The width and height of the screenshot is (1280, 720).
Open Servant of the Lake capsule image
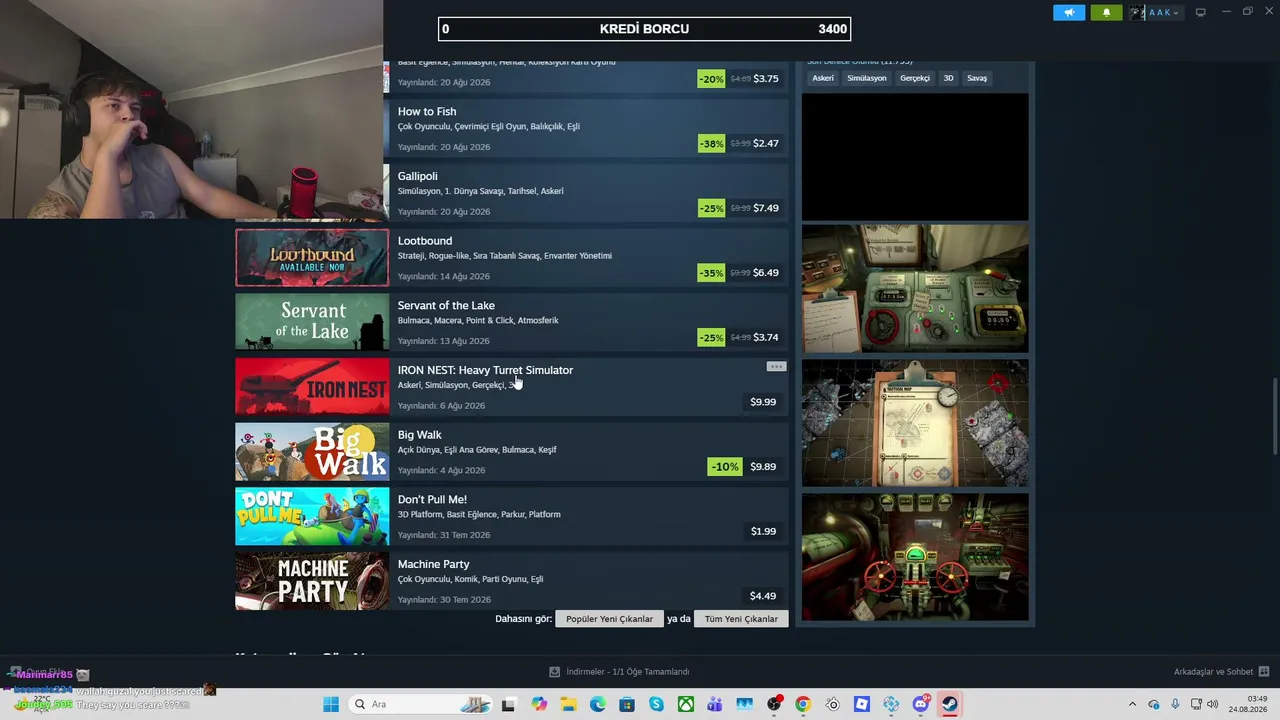(312, 322)
